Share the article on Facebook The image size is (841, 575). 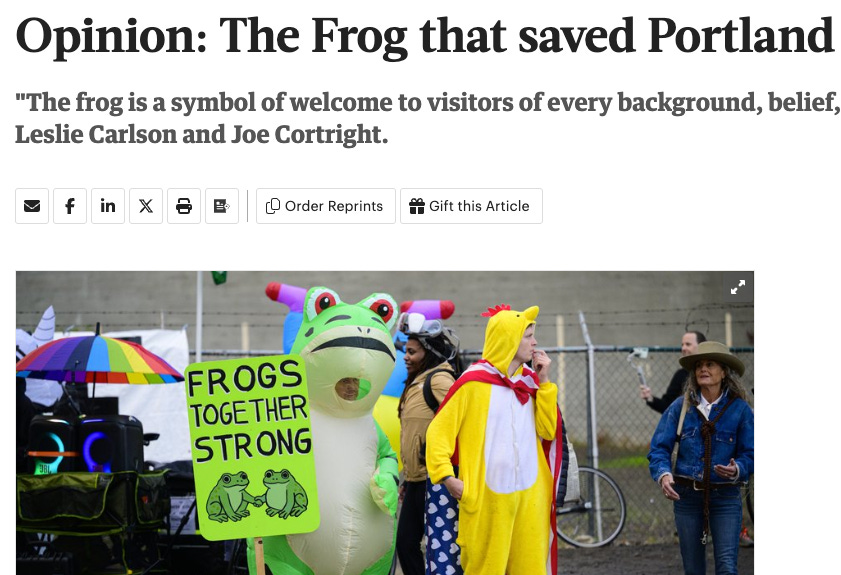[x=70, y=206]
